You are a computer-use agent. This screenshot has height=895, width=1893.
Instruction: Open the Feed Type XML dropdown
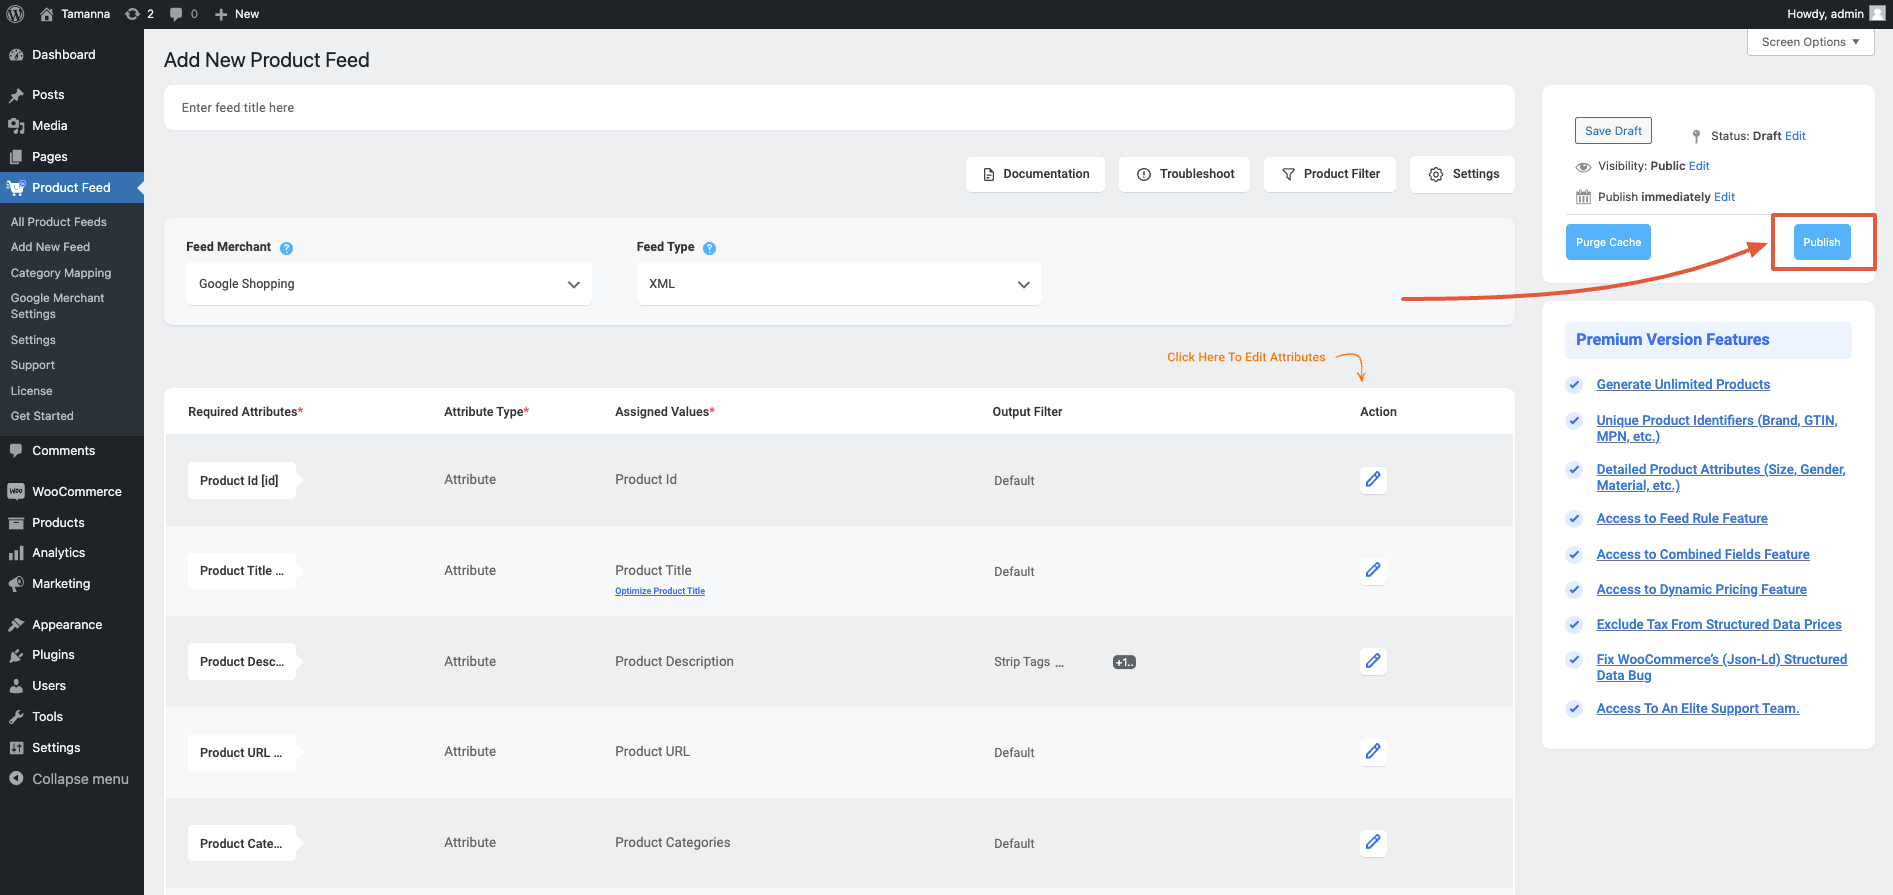pos(839,284)
